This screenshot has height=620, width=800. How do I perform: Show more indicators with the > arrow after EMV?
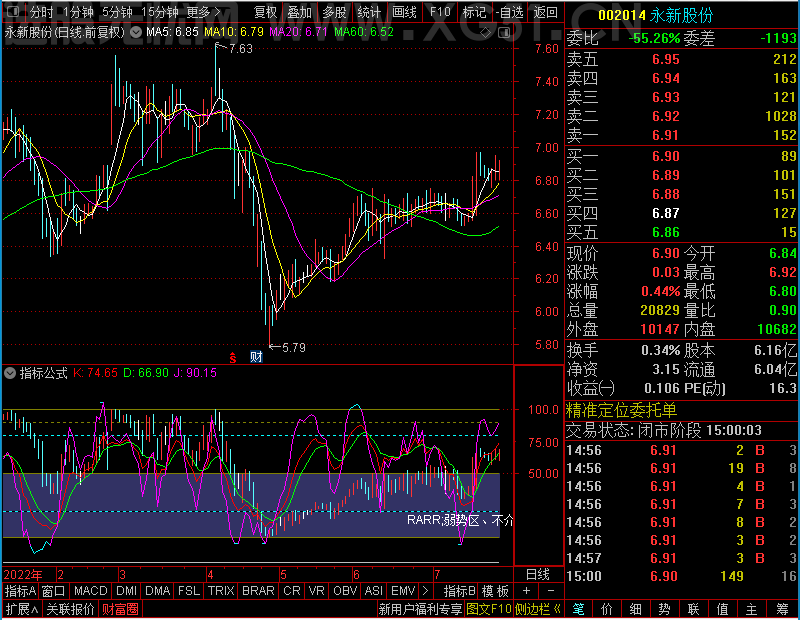426,591
